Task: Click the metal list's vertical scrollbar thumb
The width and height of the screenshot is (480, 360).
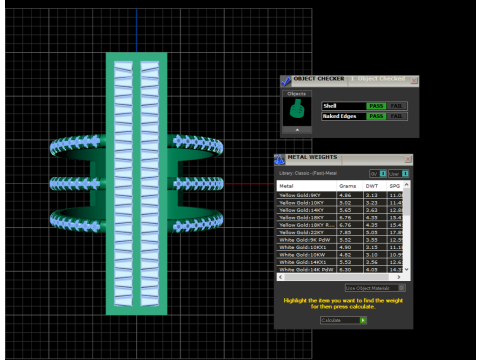Action: 406,201
